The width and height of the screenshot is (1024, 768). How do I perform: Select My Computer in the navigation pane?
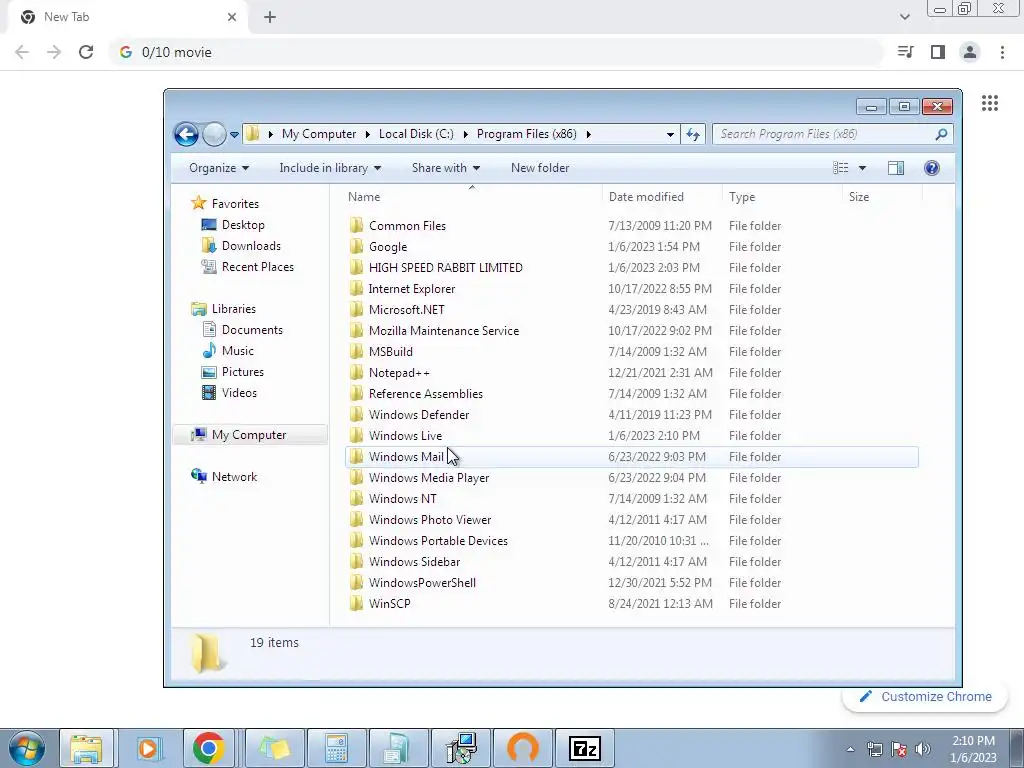click(249, 435)
